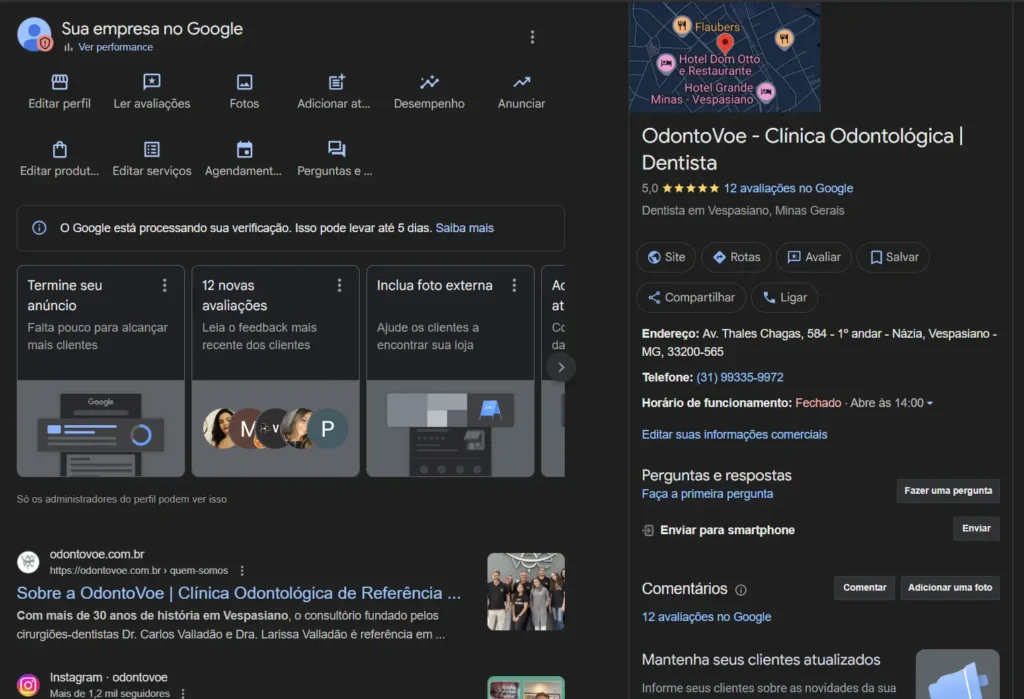The width and height of the screenshot is (1024, 699).
Task: Show next cards with right arrow chevron
Action: (560, 367)
